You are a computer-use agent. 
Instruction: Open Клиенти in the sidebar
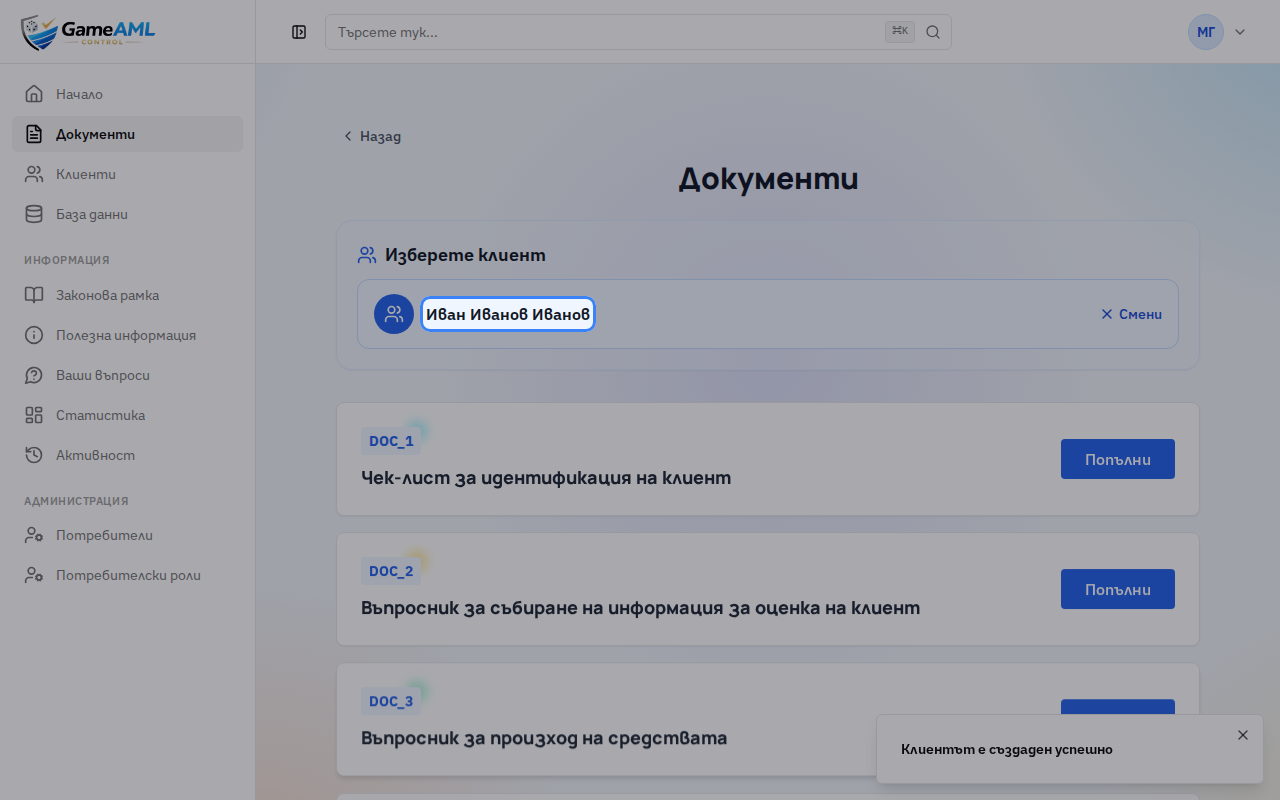click(127, 174)
